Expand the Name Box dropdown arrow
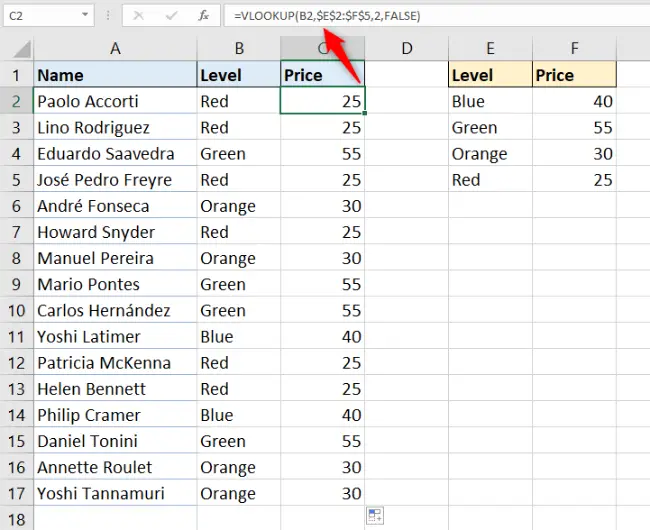The height and width of the screenshot is (530, 650). click(85, 15)
